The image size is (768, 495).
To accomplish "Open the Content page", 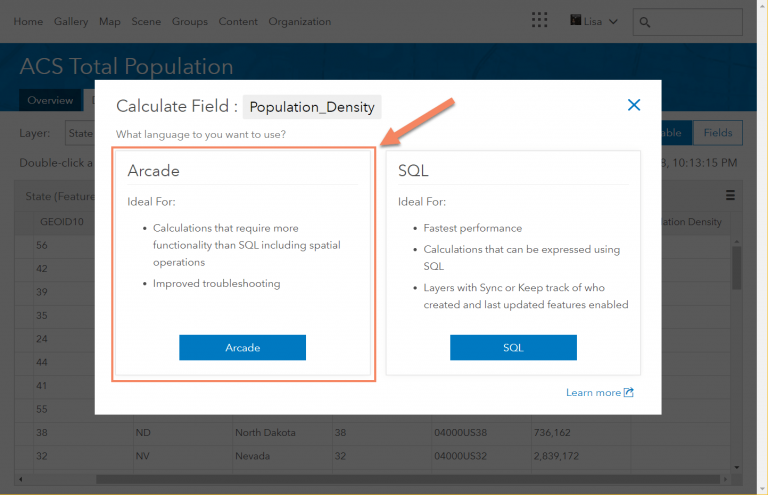I will pos(238,21).
